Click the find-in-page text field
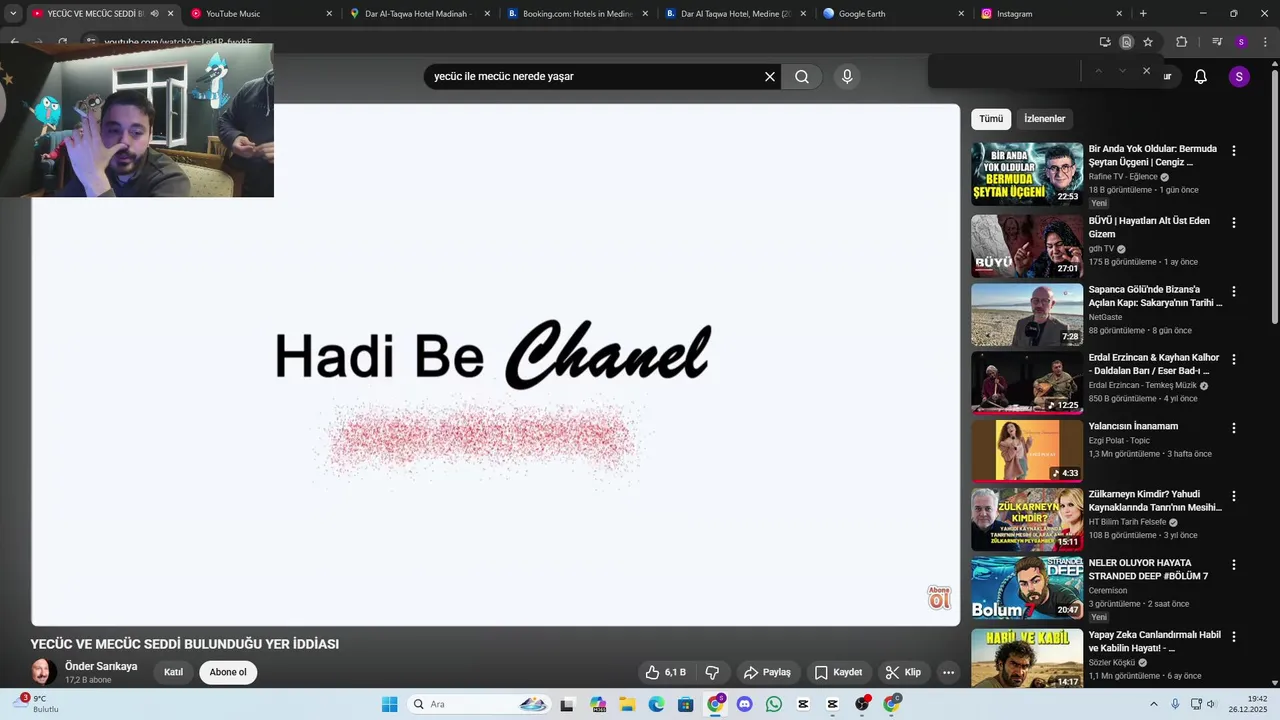This screenshot has width=1280, height=720. (x=1005, y=71)
